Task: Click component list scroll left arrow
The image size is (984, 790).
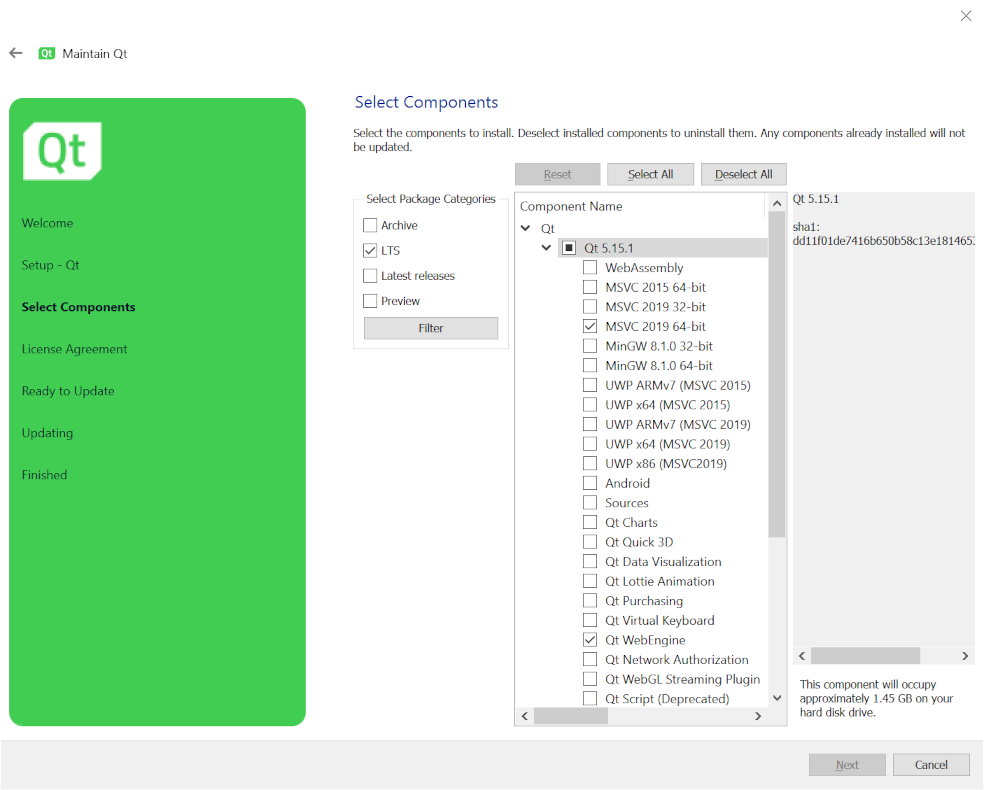Action: 525,716
